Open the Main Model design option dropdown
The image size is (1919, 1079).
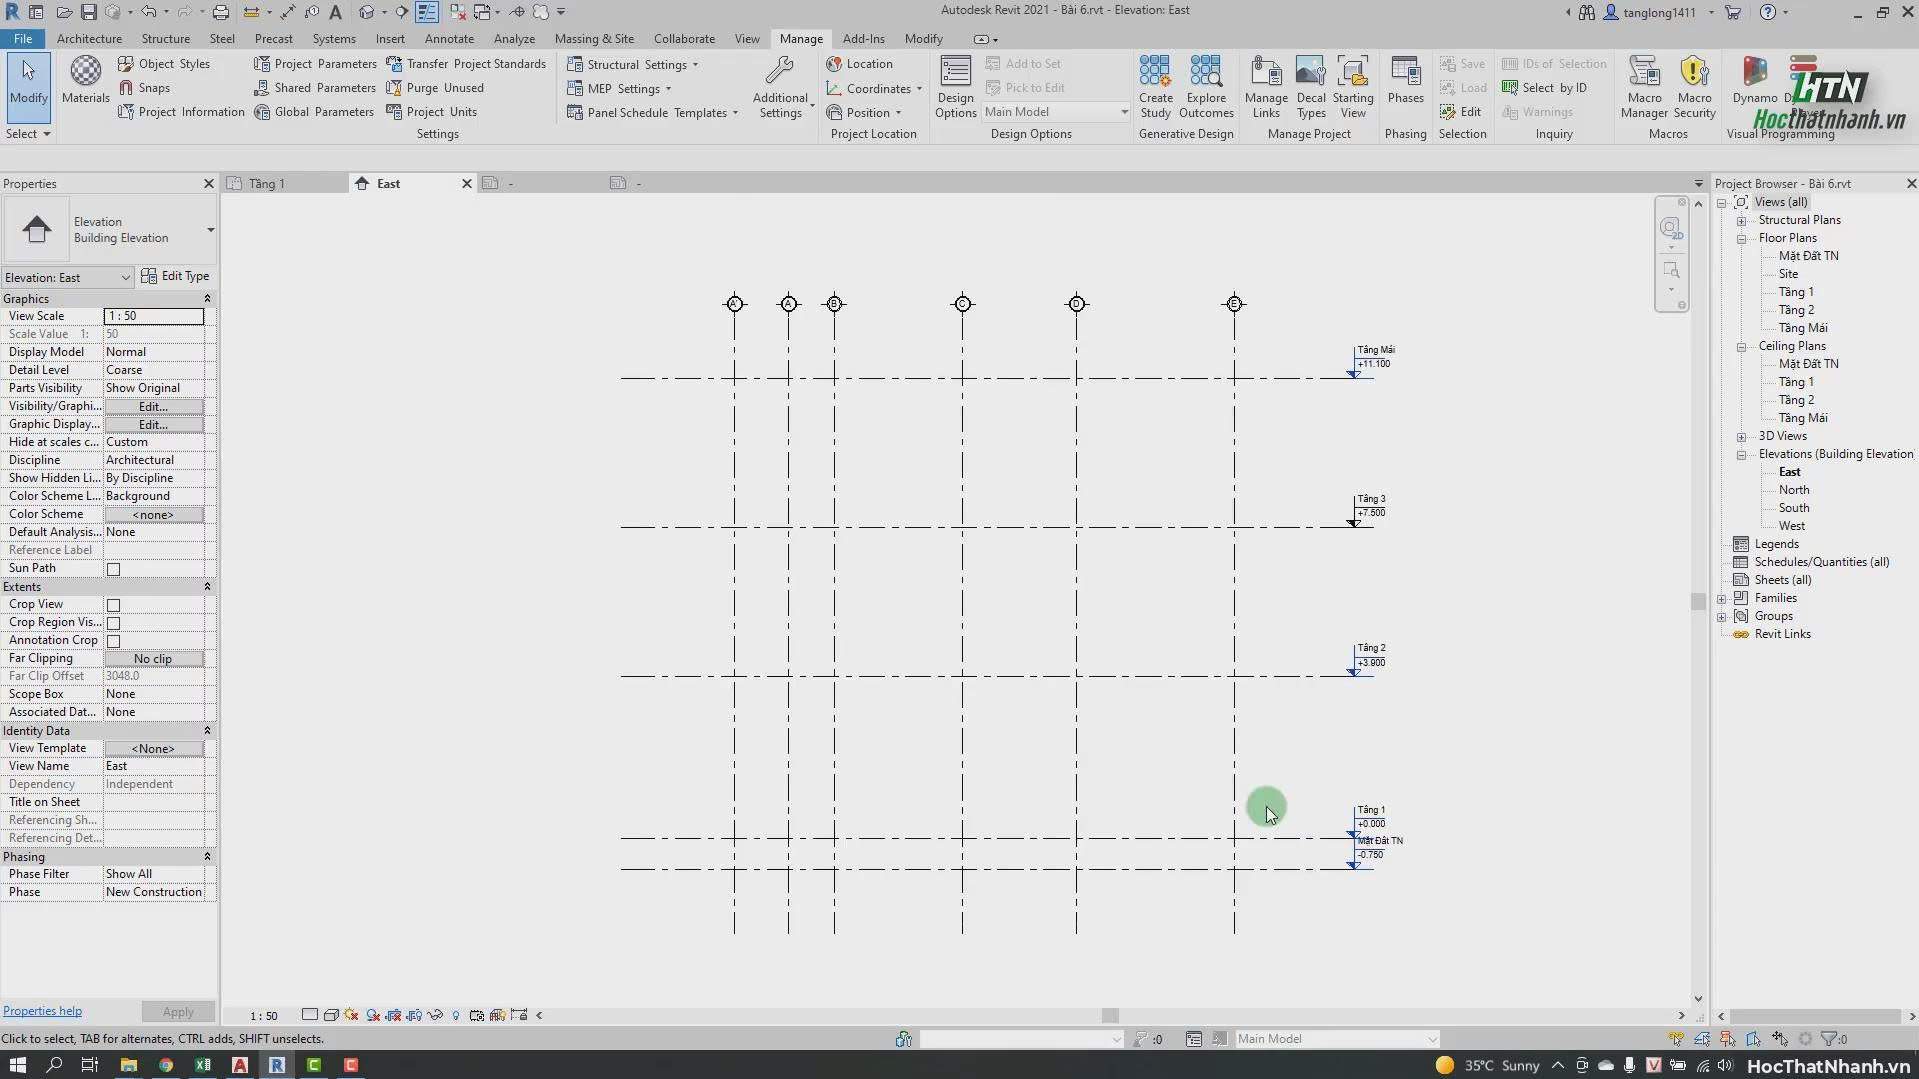pos(1056,112)
